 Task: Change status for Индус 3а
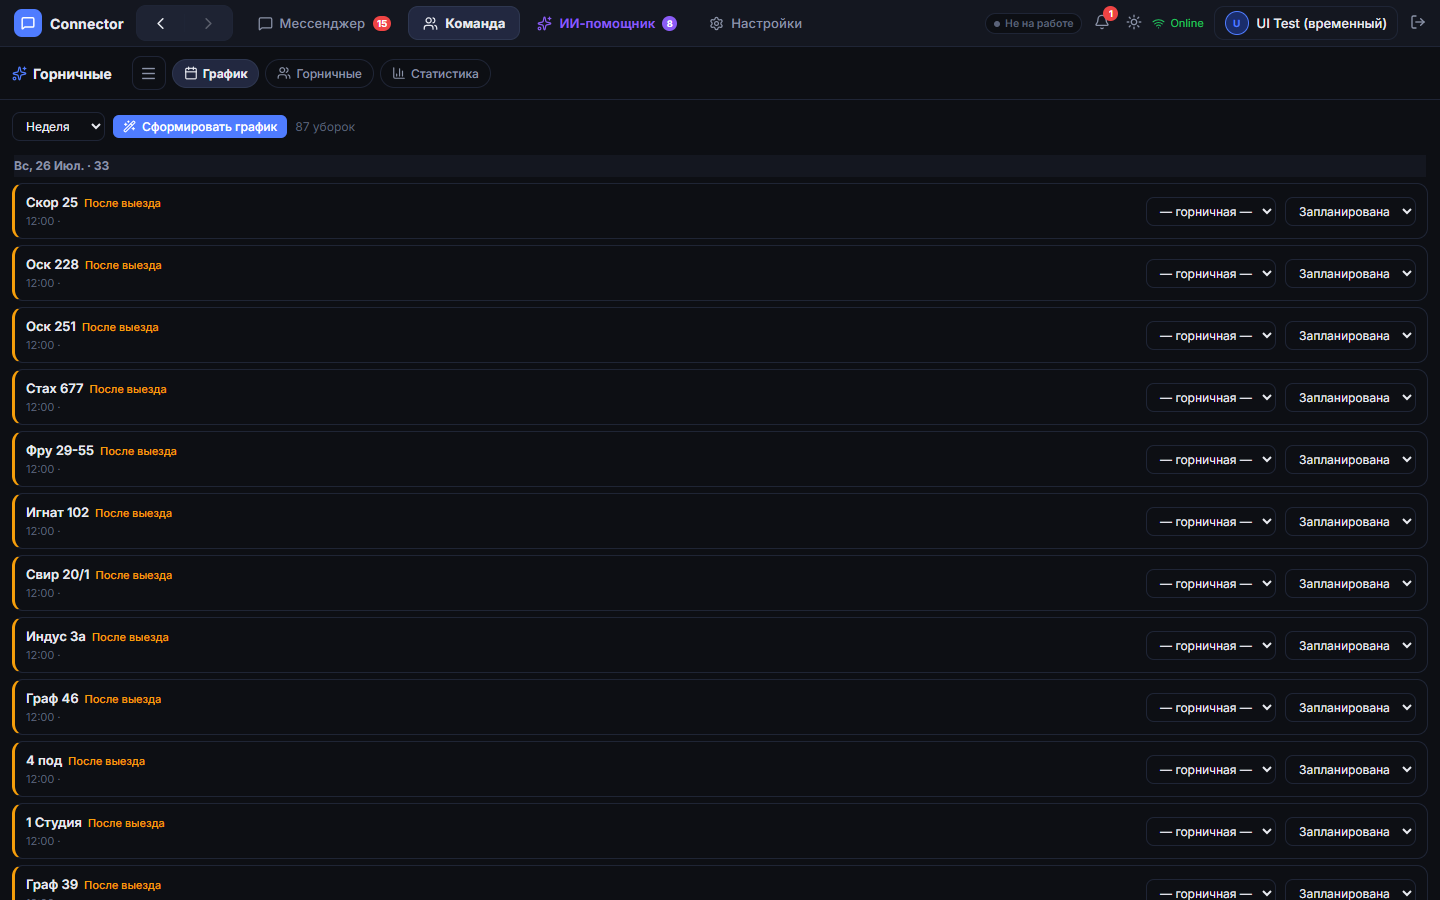[1350, 645]
